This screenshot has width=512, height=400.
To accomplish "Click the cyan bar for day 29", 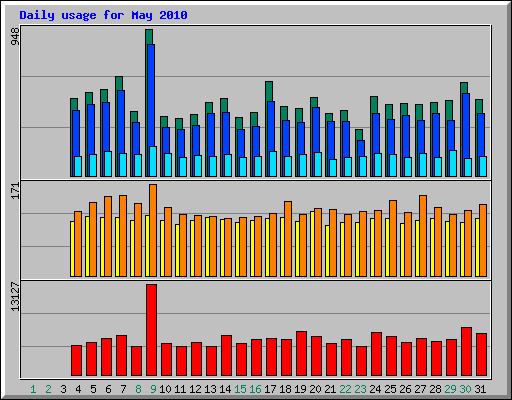I will [x=453, y=163].
